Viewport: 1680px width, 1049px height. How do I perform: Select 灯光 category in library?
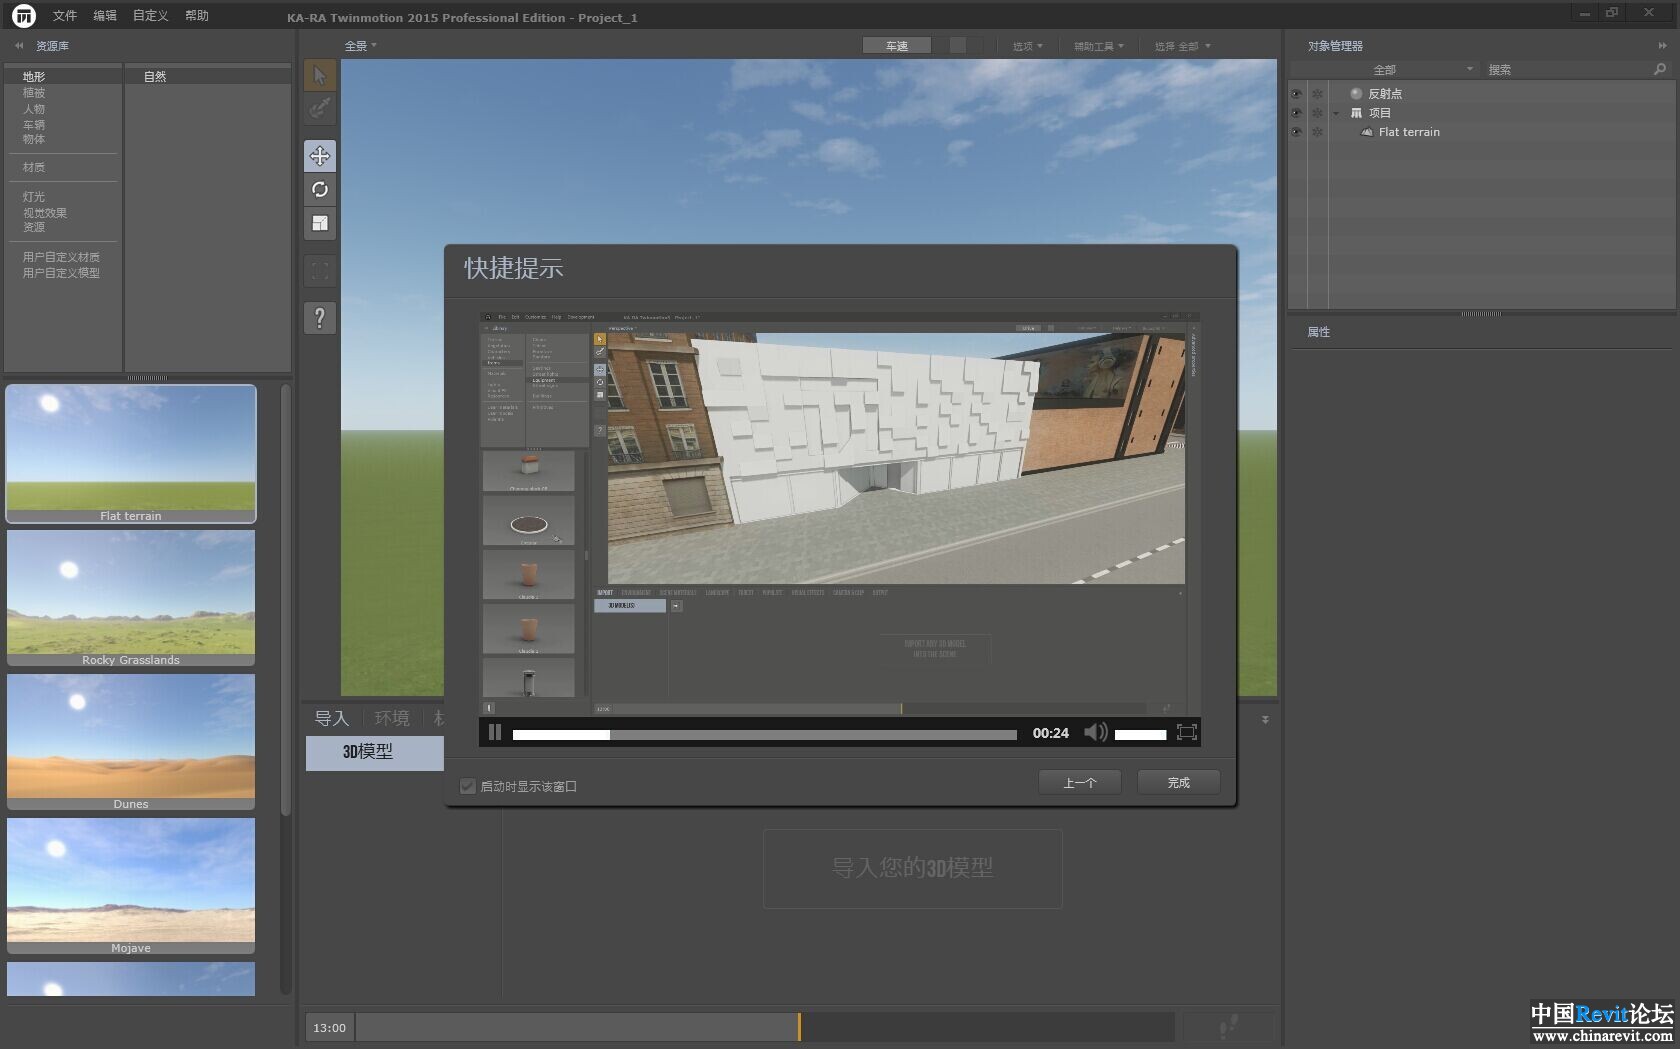(34, 197)
